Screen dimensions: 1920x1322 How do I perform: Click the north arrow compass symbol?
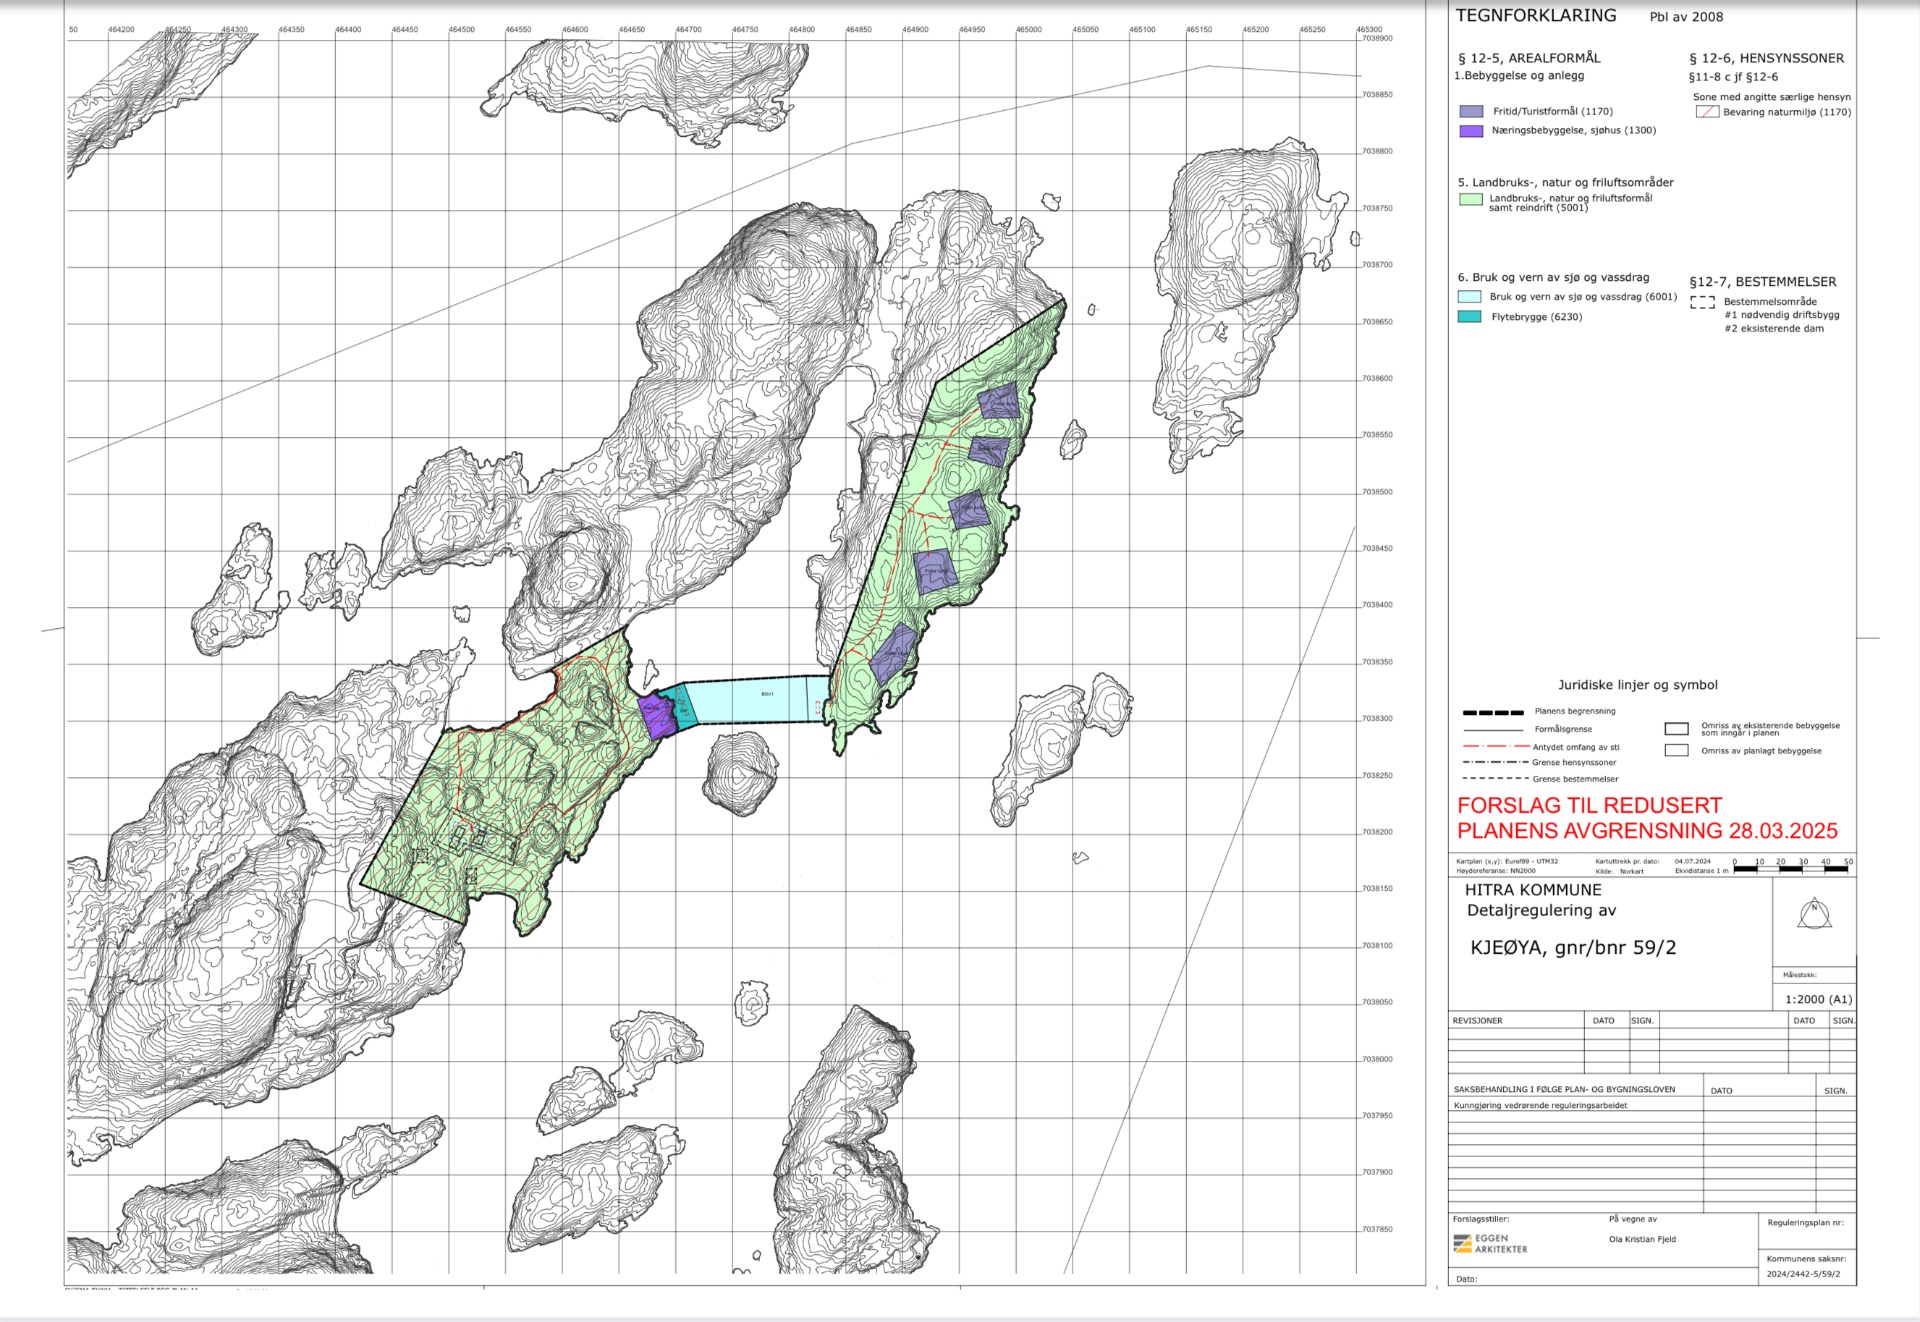1814,914
